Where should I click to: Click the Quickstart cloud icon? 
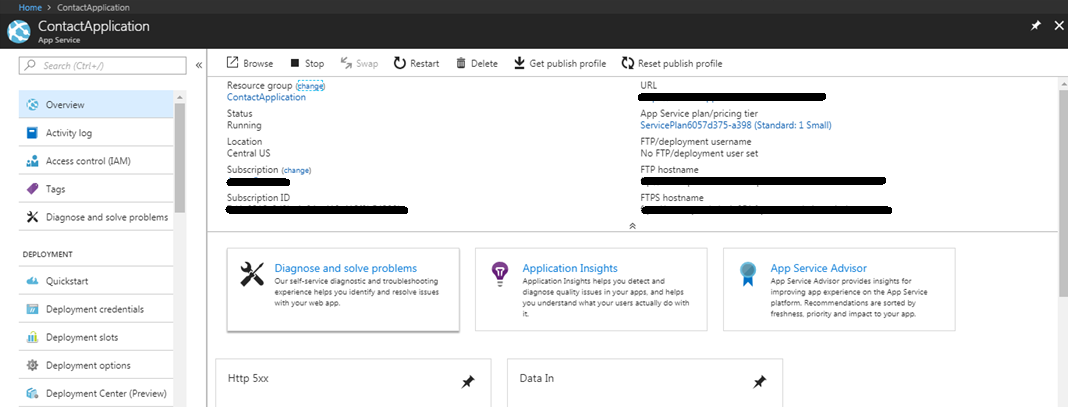pos(32,281)
